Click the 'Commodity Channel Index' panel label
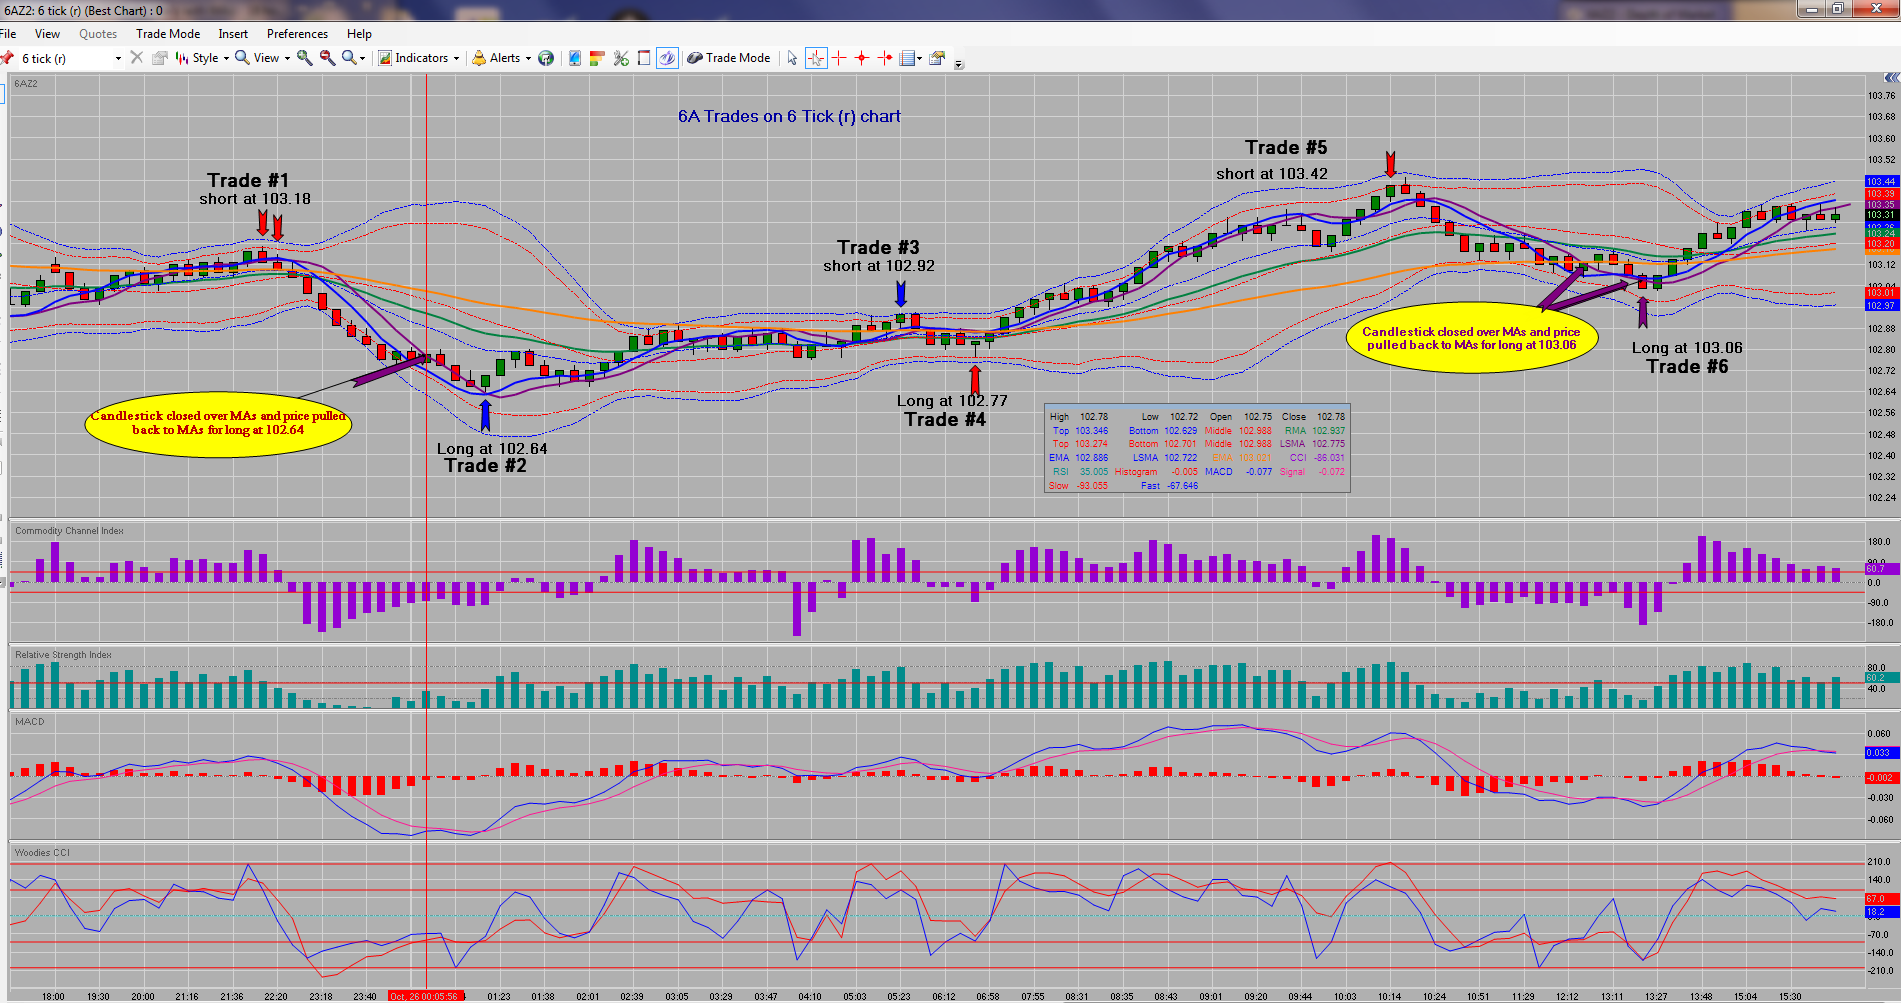This screenshot has width=1901, height=1003. tap(69, 531)
